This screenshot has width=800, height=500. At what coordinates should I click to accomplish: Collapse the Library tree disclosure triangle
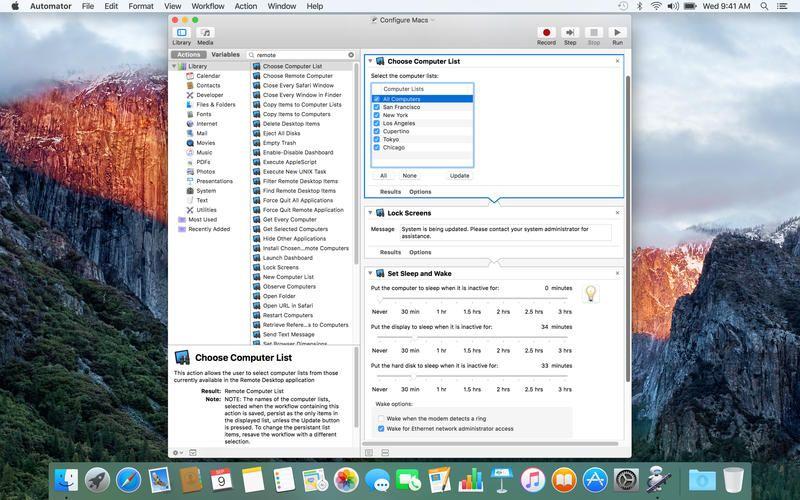(174, 66)
